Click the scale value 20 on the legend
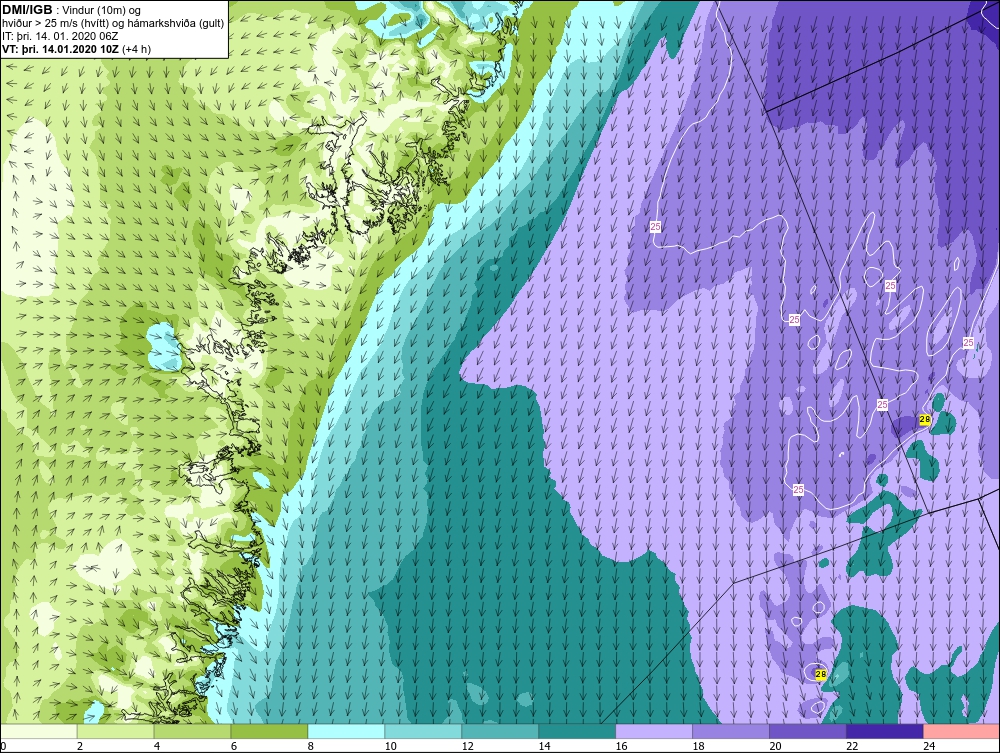This screenshot has height=753, width=1000. (775, 746)
